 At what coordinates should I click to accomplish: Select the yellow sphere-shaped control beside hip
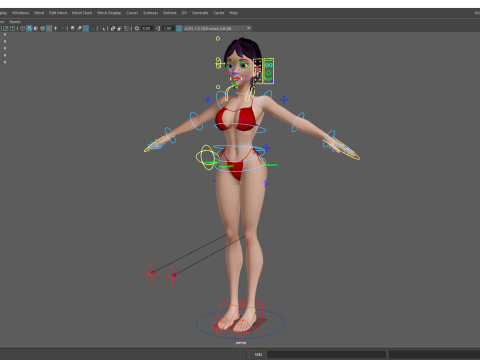point(207,157)
